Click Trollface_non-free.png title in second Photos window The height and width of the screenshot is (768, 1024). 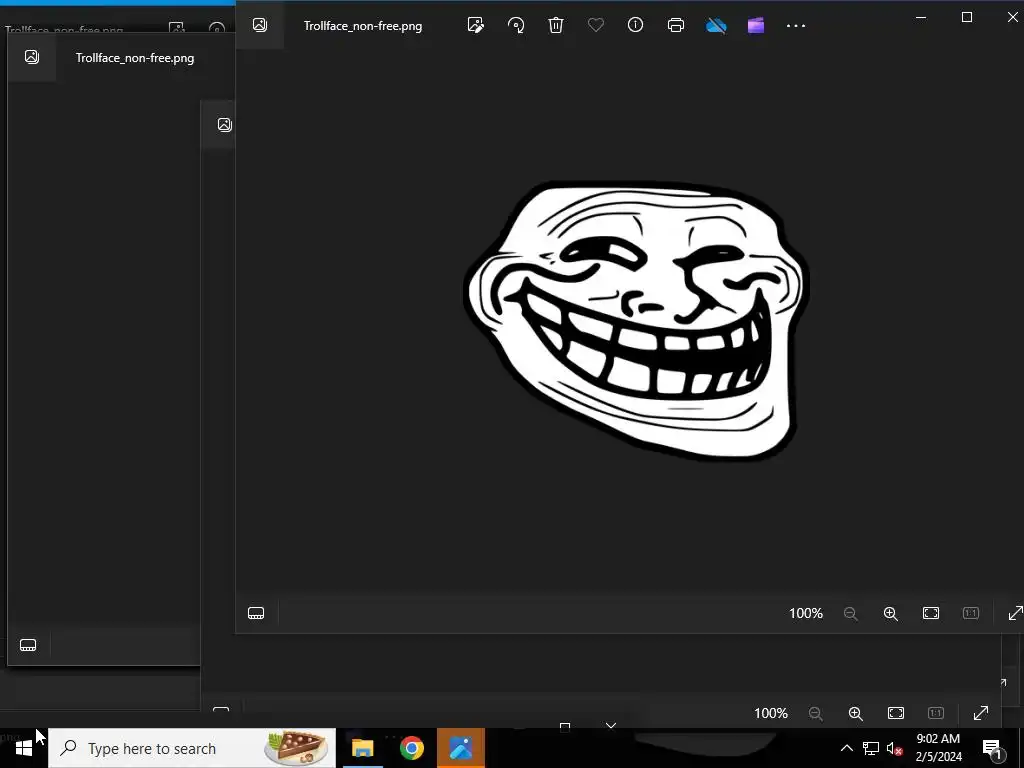(135, 58)
